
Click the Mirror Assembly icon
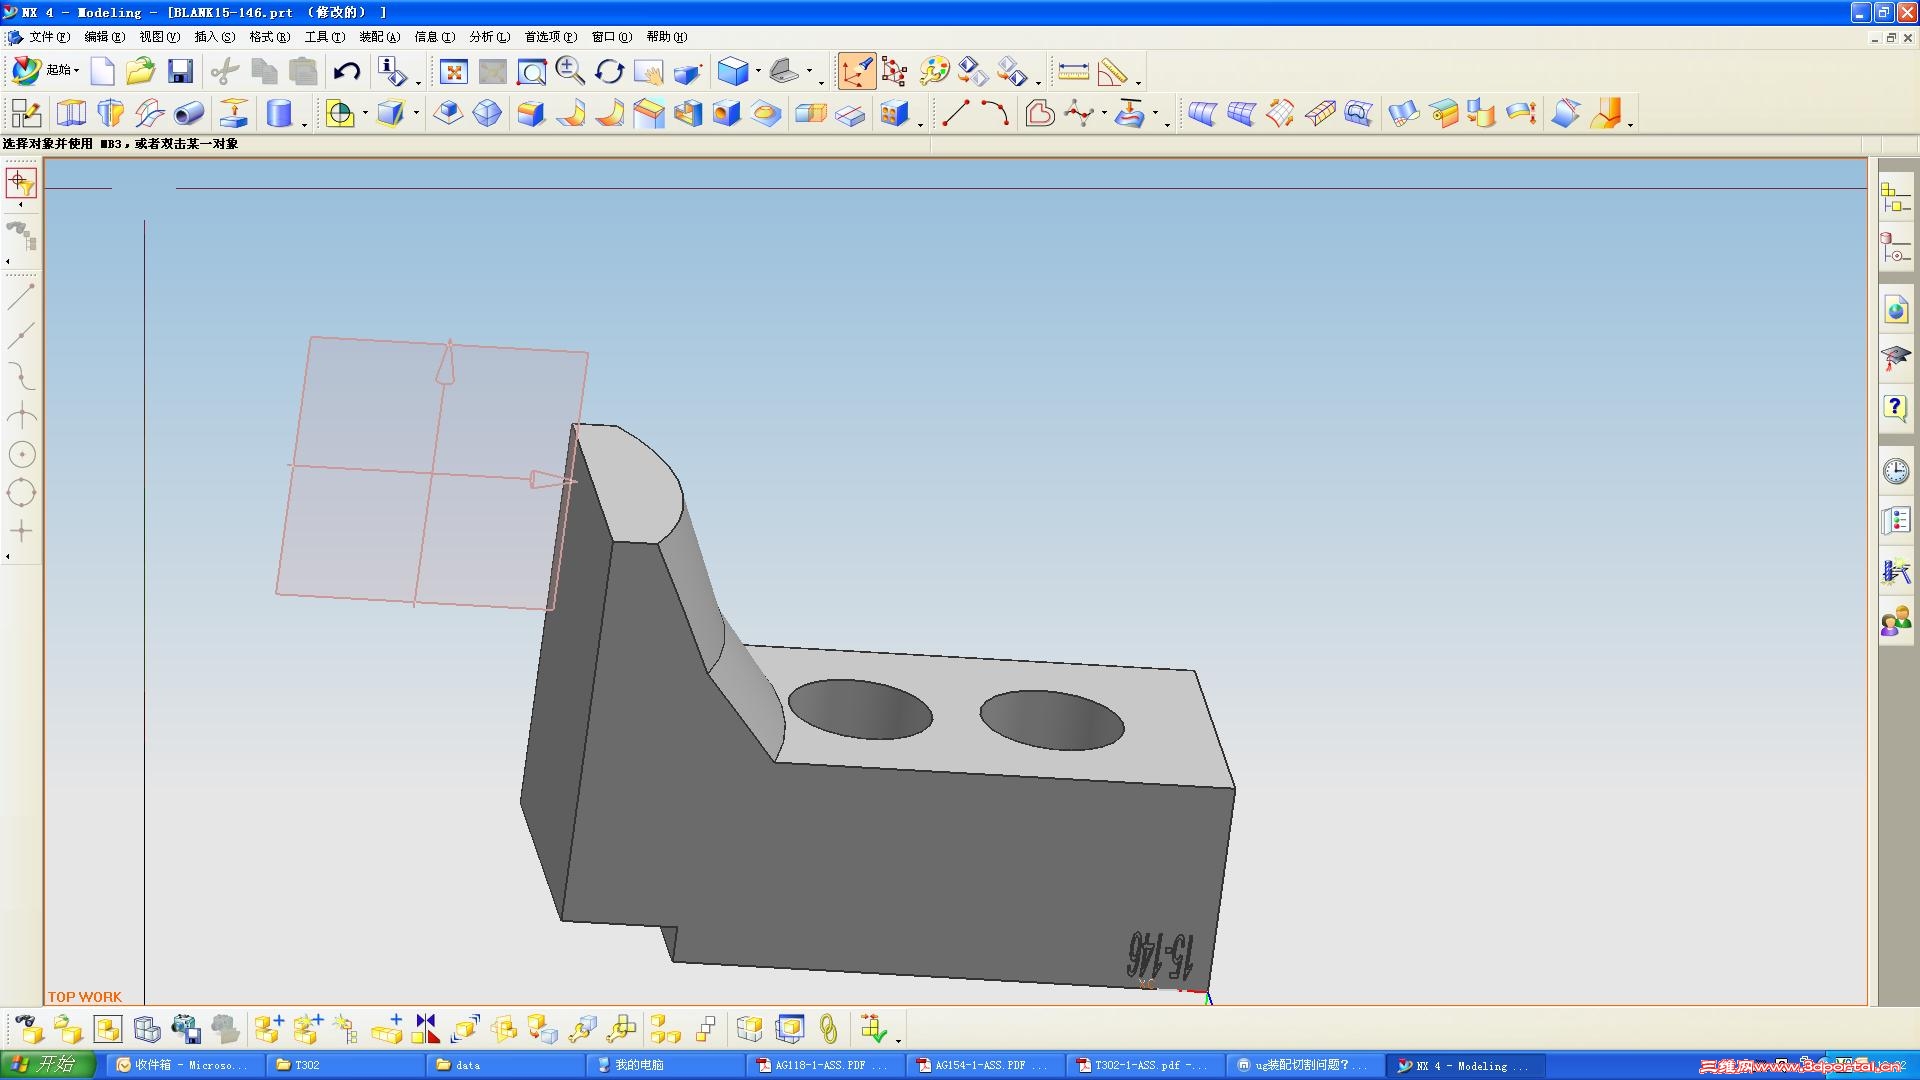pos(426,1028)
